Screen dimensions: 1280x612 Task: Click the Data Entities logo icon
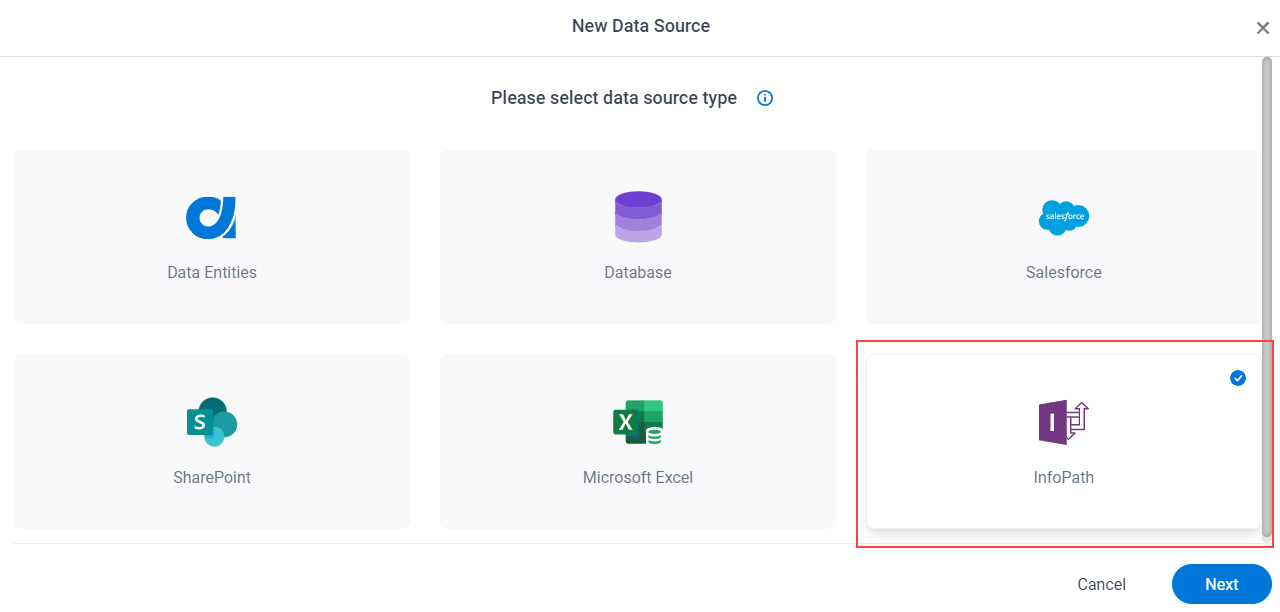coord(211,217)
